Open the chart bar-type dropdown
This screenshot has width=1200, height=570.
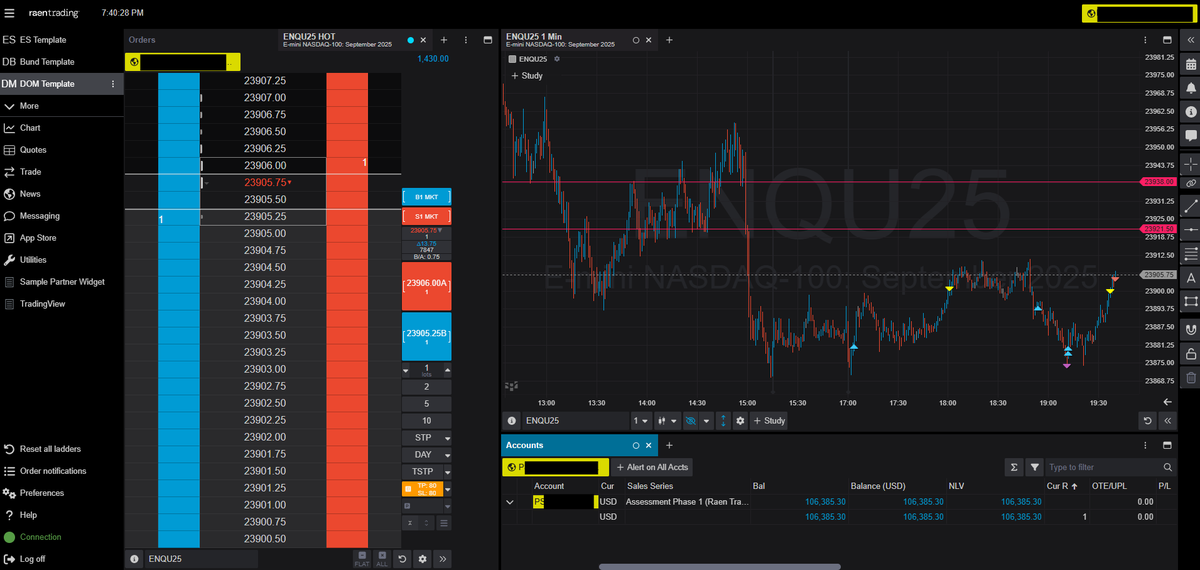666,421
